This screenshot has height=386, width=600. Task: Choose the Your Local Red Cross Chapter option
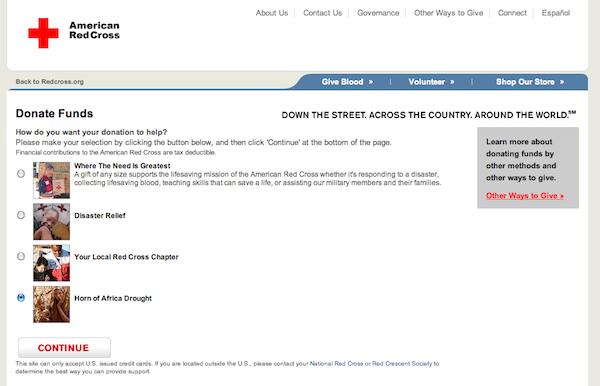point(21,256)
